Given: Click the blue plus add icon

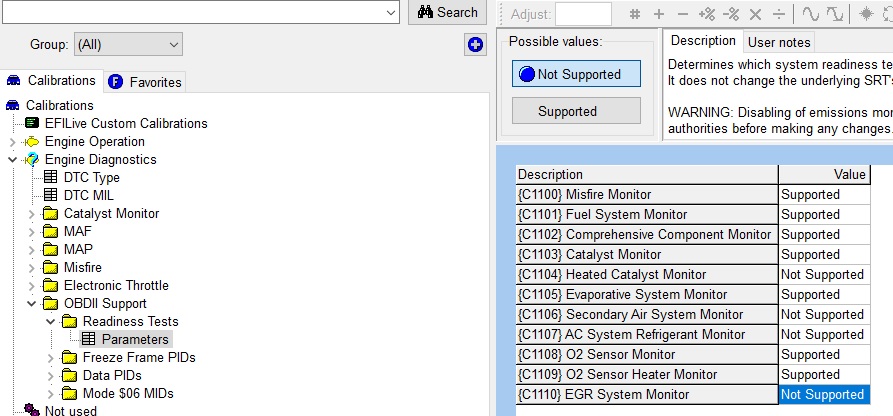Looking at the screenshot, I should [x=475, y=44].
